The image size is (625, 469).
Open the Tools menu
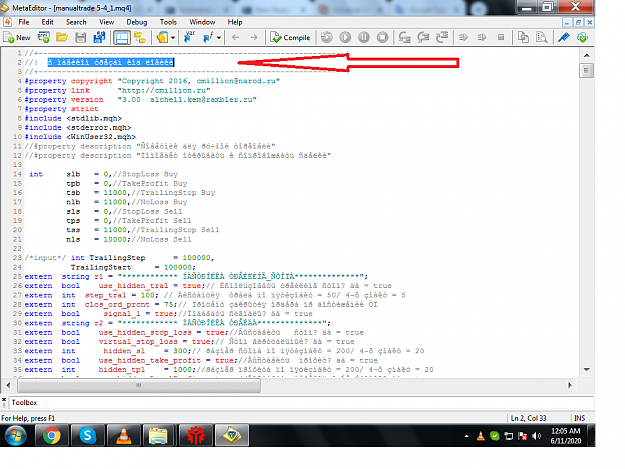(168, 22)
